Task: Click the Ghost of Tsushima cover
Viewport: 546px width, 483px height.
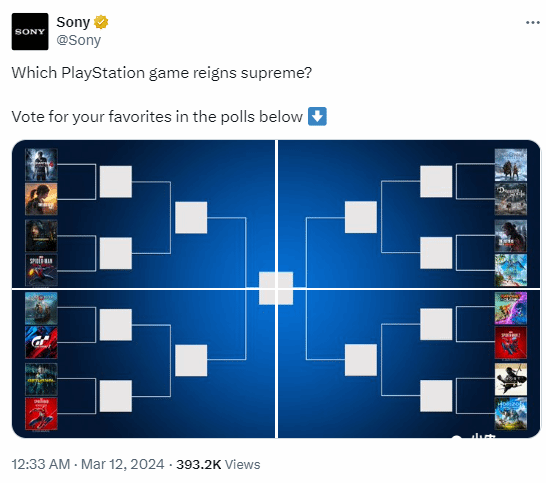Action: click(x=511, y=379)
